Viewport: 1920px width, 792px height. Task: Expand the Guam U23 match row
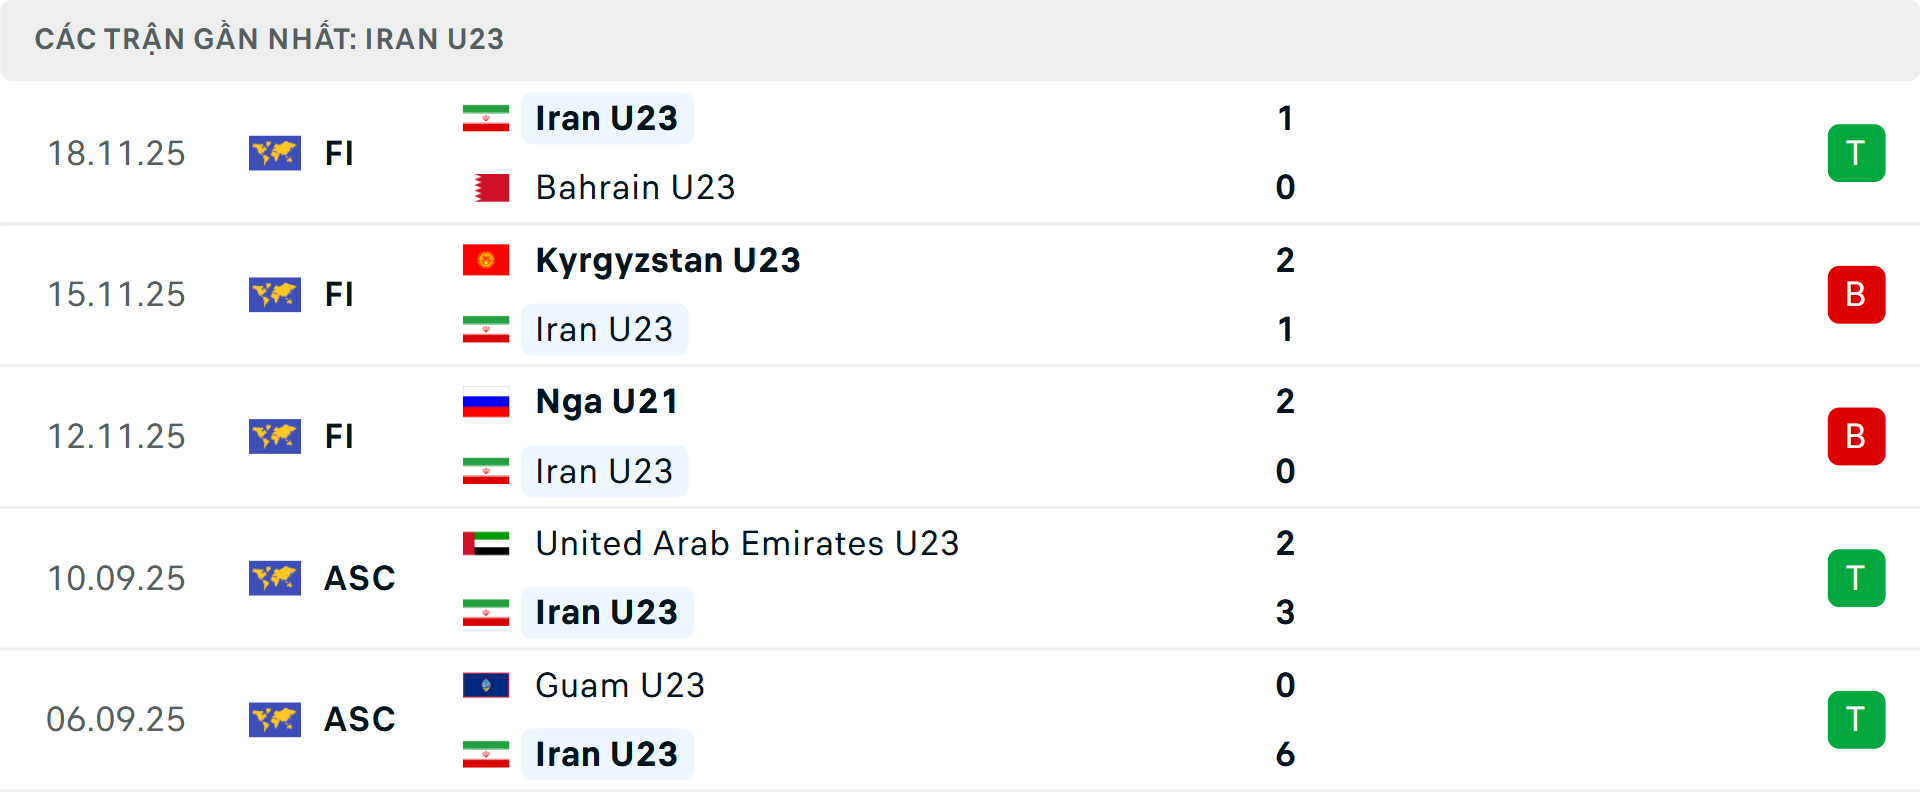(x=960, y=719)
